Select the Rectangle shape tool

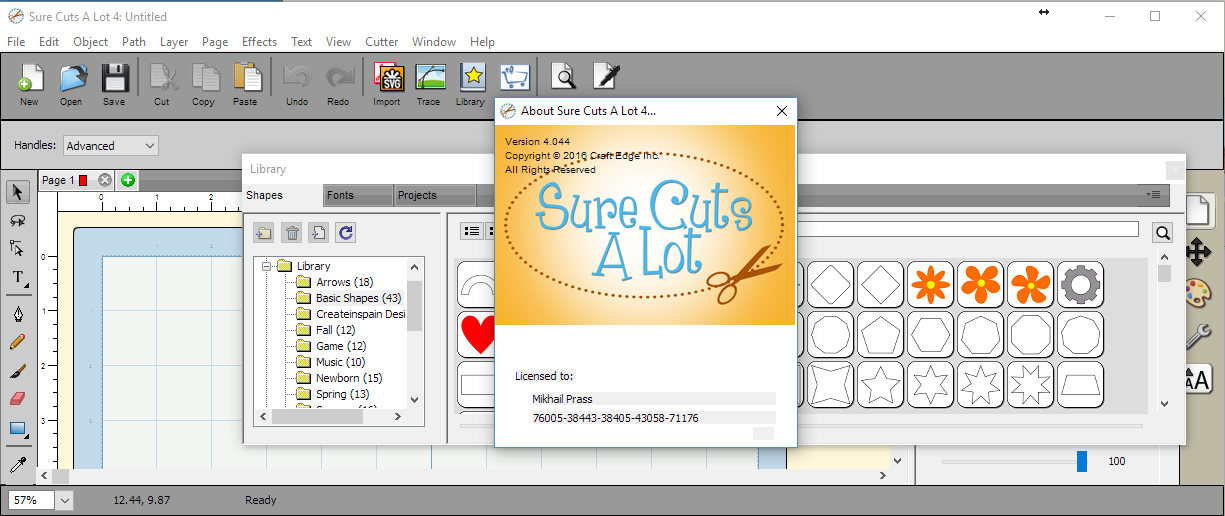click(18, 429)
